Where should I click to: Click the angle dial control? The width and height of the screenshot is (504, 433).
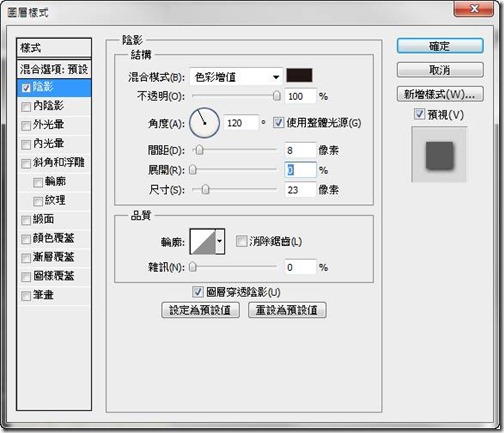point(204,123)
